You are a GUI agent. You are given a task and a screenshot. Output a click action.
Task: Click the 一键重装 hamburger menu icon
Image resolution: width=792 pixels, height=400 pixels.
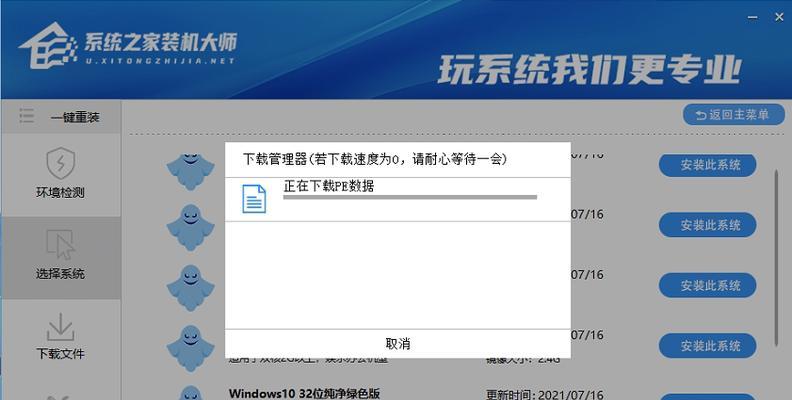tap(26, 116)
